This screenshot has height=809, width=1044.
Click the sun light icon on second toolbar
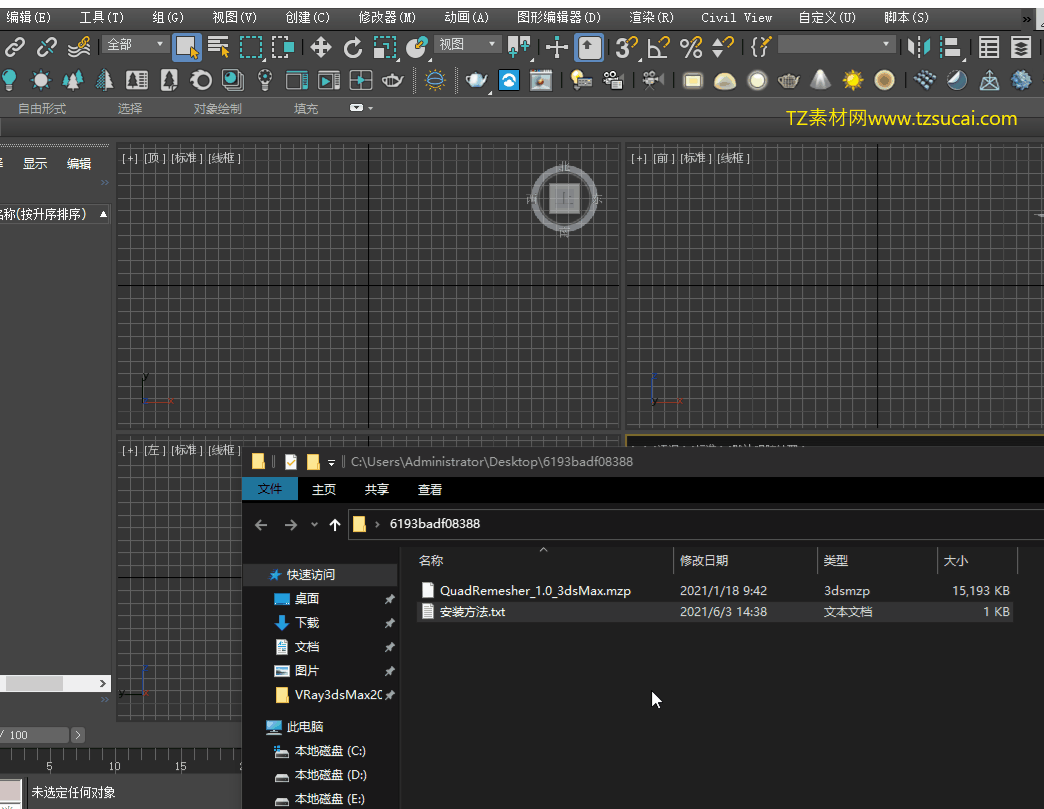[41, 80]
